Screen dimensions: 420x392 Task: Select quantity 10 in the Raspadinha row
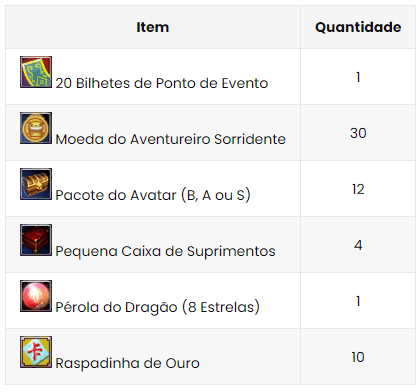pyautogui.click(x=358, y=357)
